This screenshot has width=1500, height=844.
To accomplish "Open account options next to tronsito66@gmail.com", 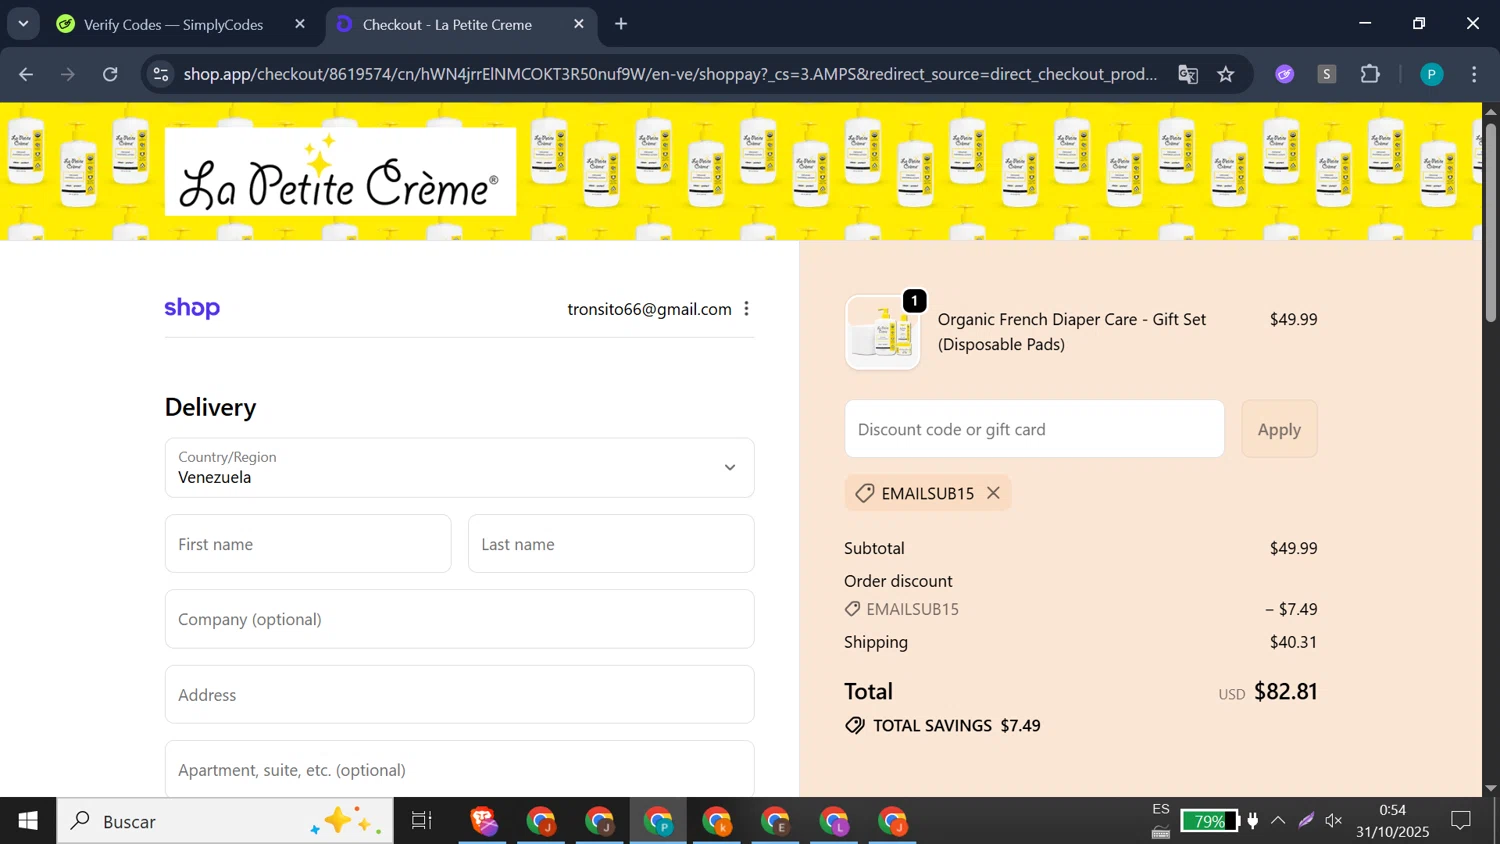I will tap(746, 309).
